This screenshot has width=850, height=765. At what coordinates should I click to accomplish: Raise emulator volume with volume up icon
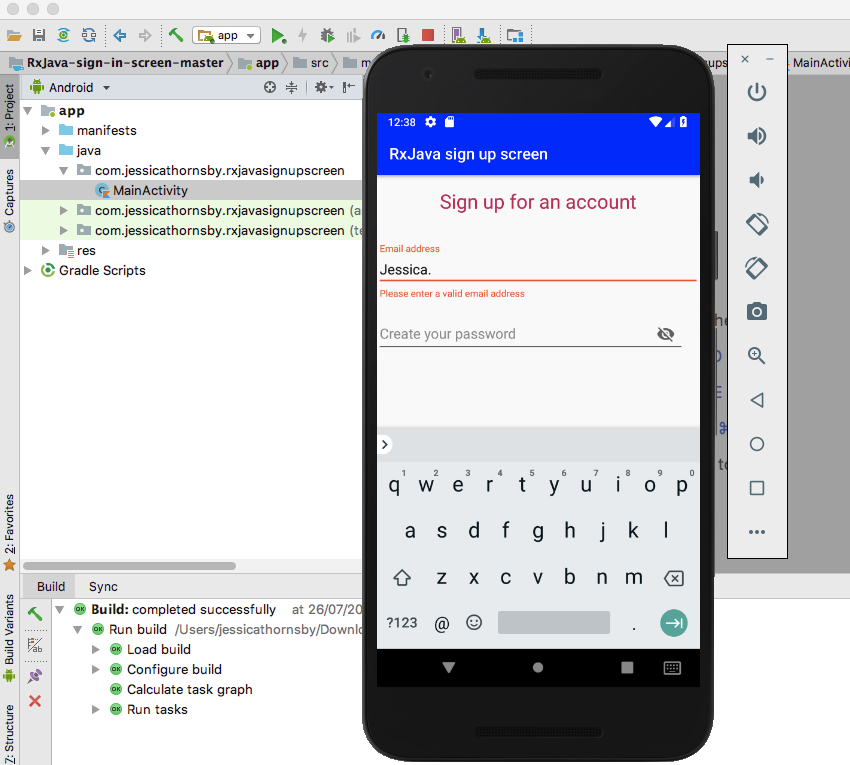[x=757, y=136]
